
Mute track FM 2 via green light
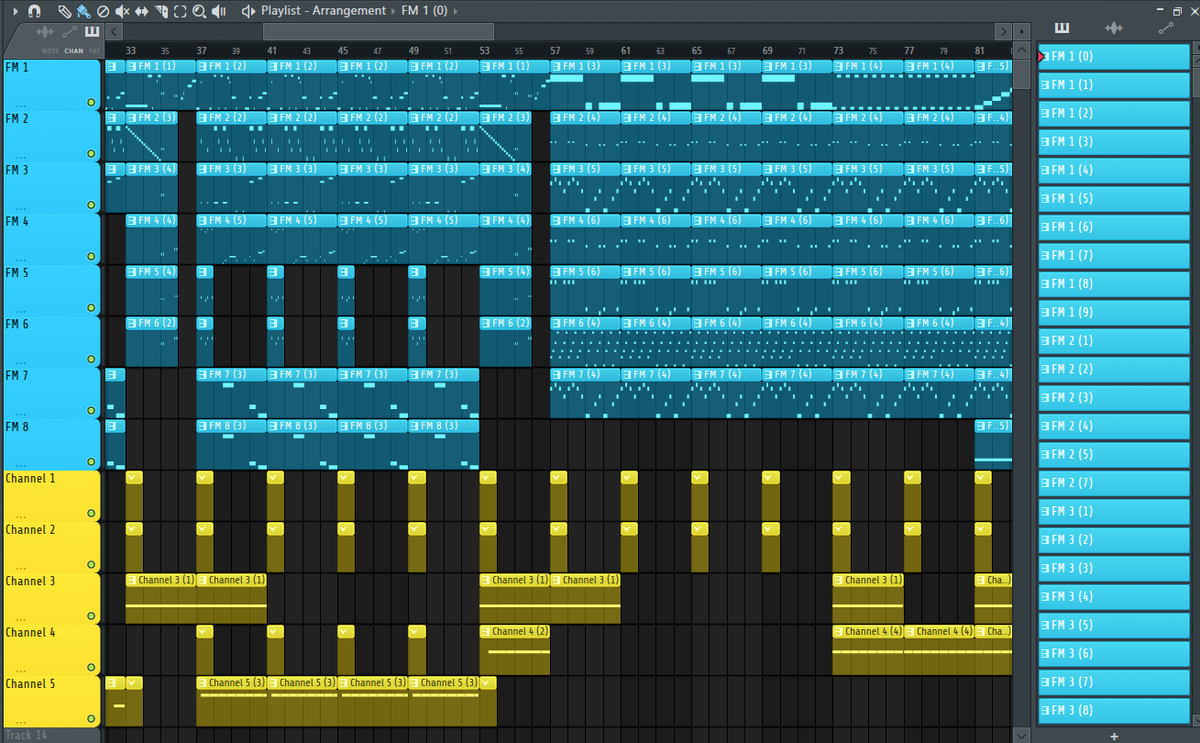coord(91,153)
